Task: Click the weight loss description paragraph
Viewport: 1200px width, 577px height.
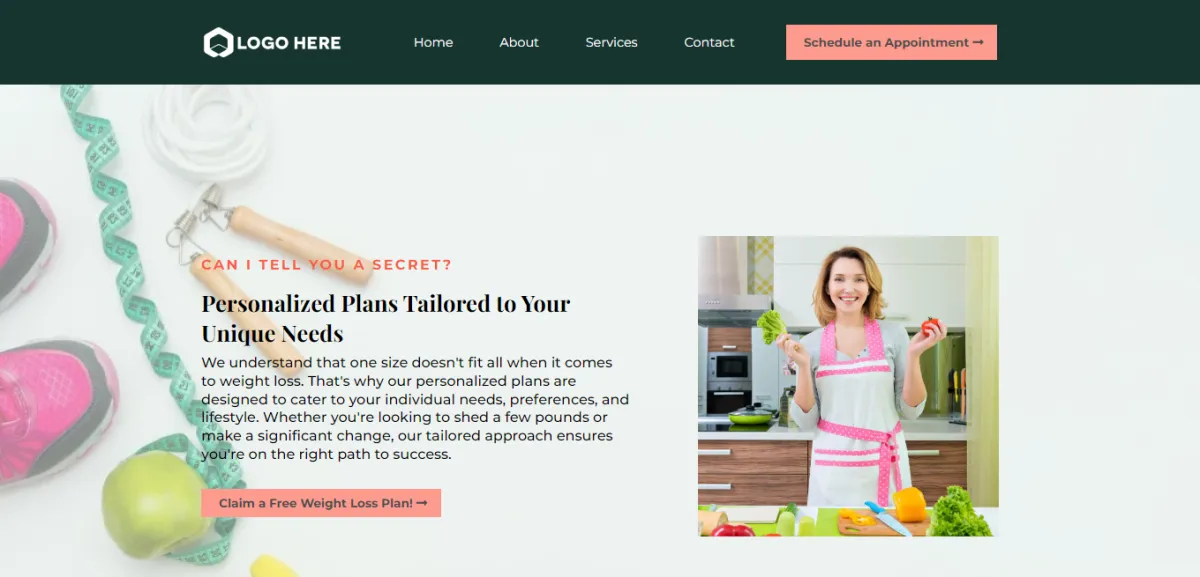Action: pyautogui.click(x=415, y=408)
